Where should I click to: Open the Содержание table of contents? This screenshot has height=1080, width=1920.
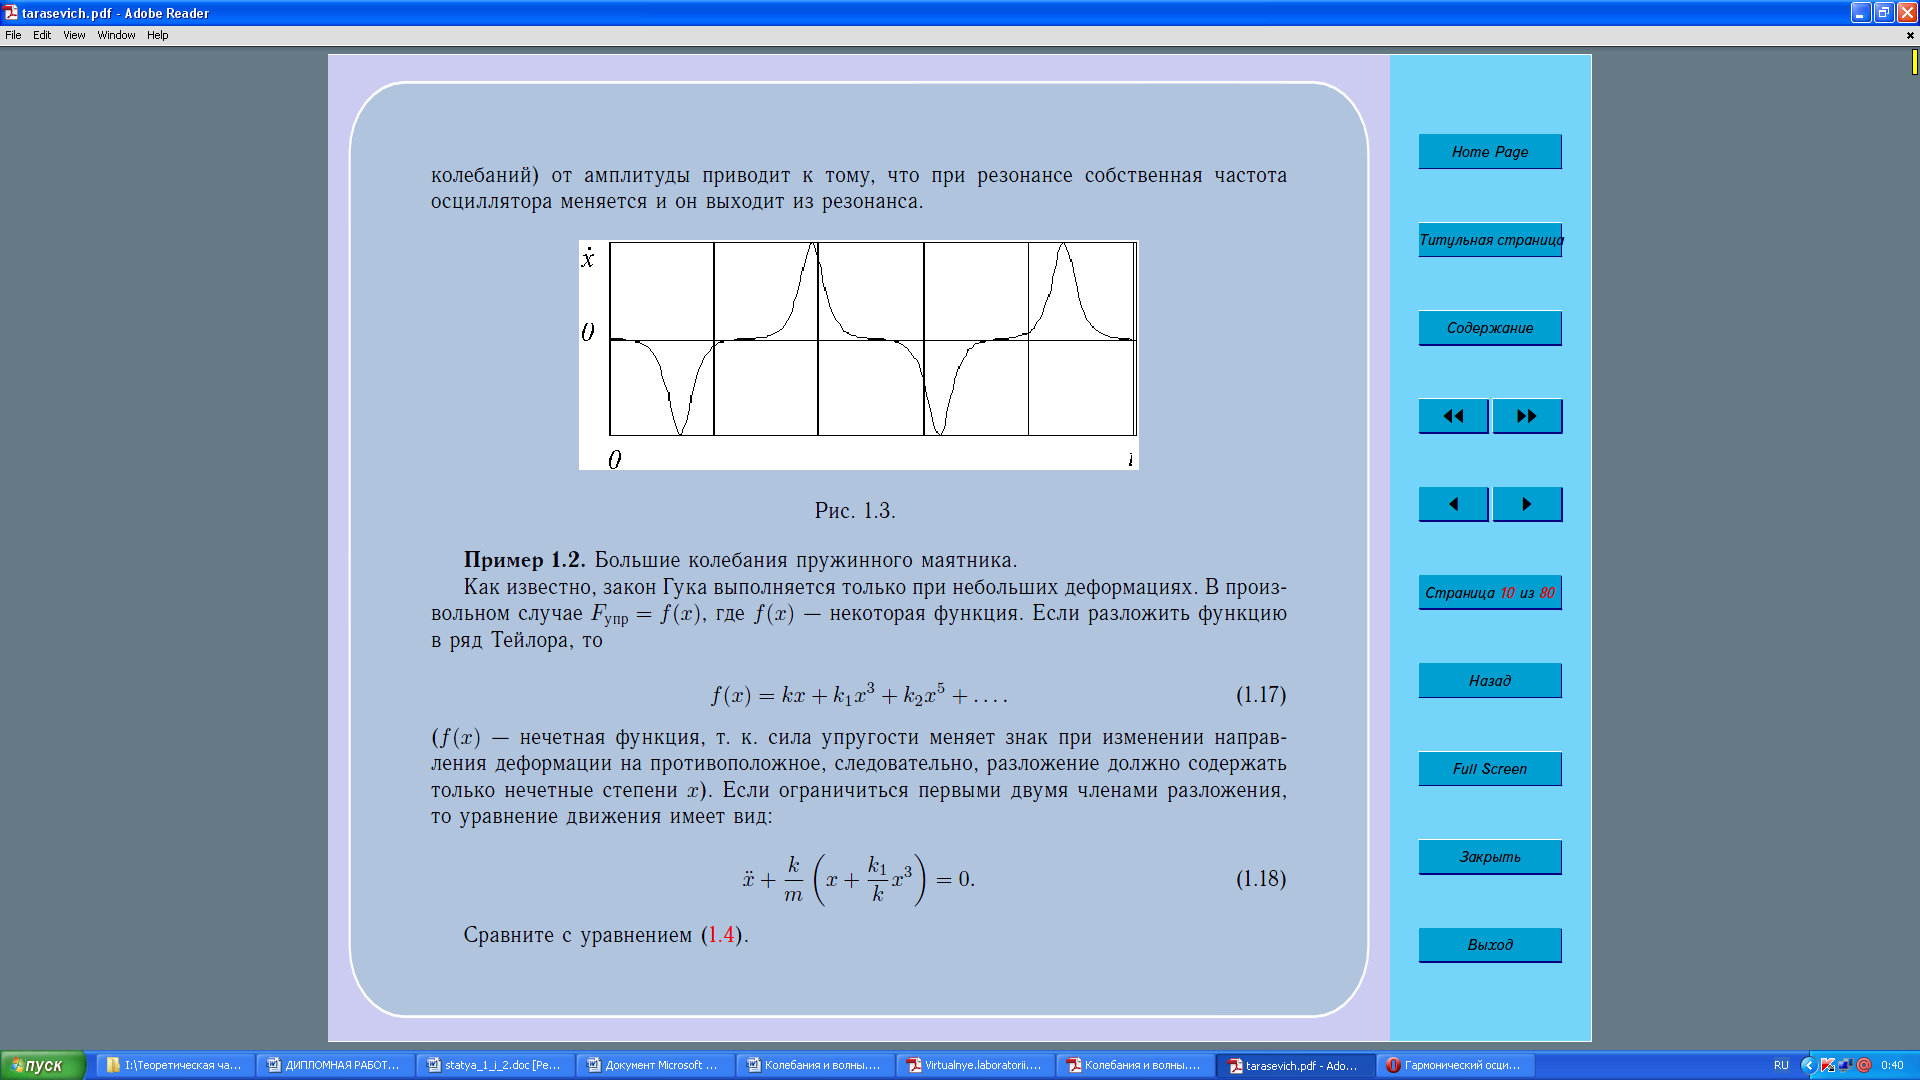(1489, 328)
